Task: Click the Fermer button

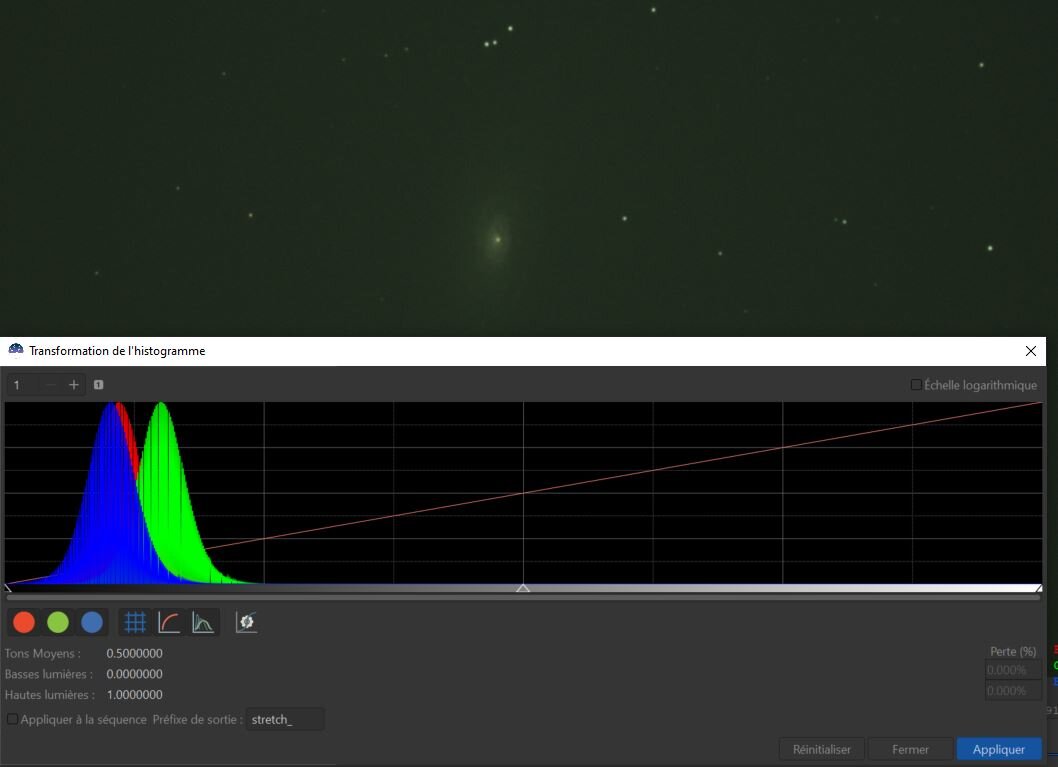Action: (x=910, y=749)
